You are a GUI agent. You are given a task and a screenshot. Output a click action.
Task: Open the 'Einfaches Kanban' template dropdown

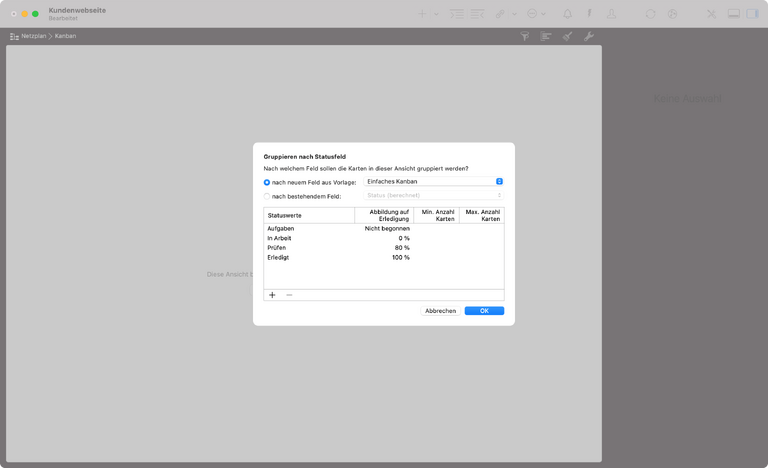433,181
